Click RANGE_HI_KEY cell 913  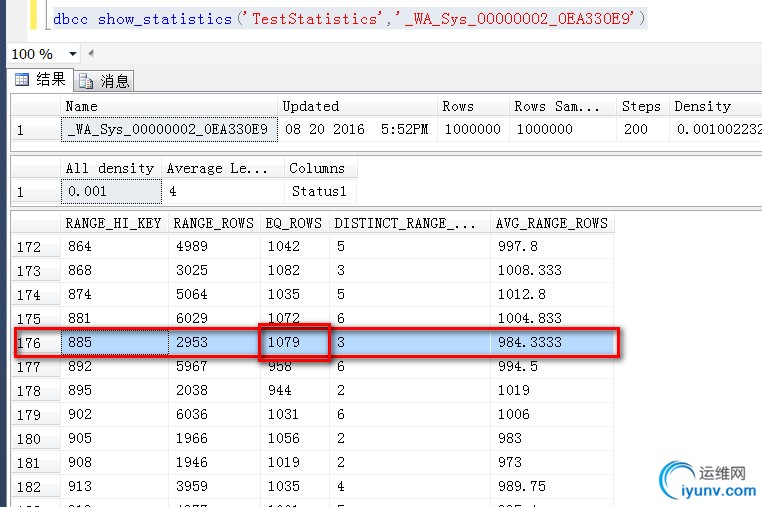point(114,486)
